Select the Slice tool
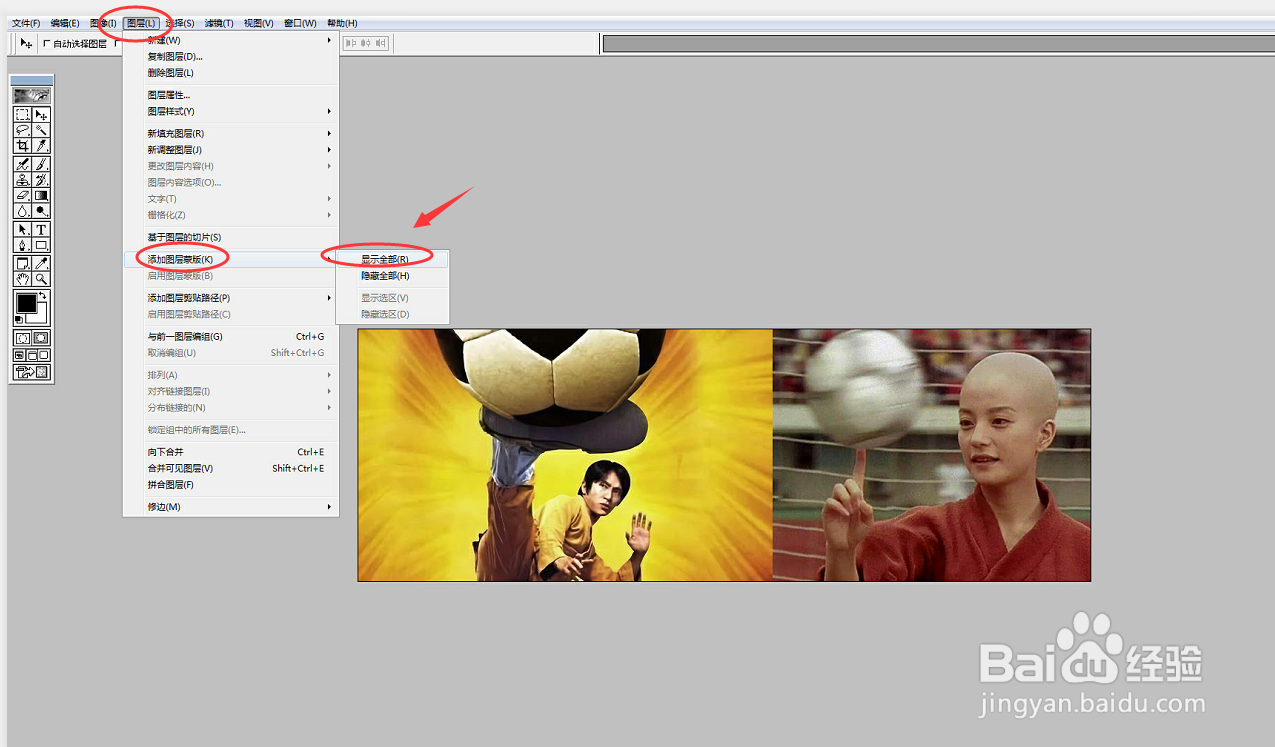The height and width of the screenshot is (747, 1275). click(42, 146)
